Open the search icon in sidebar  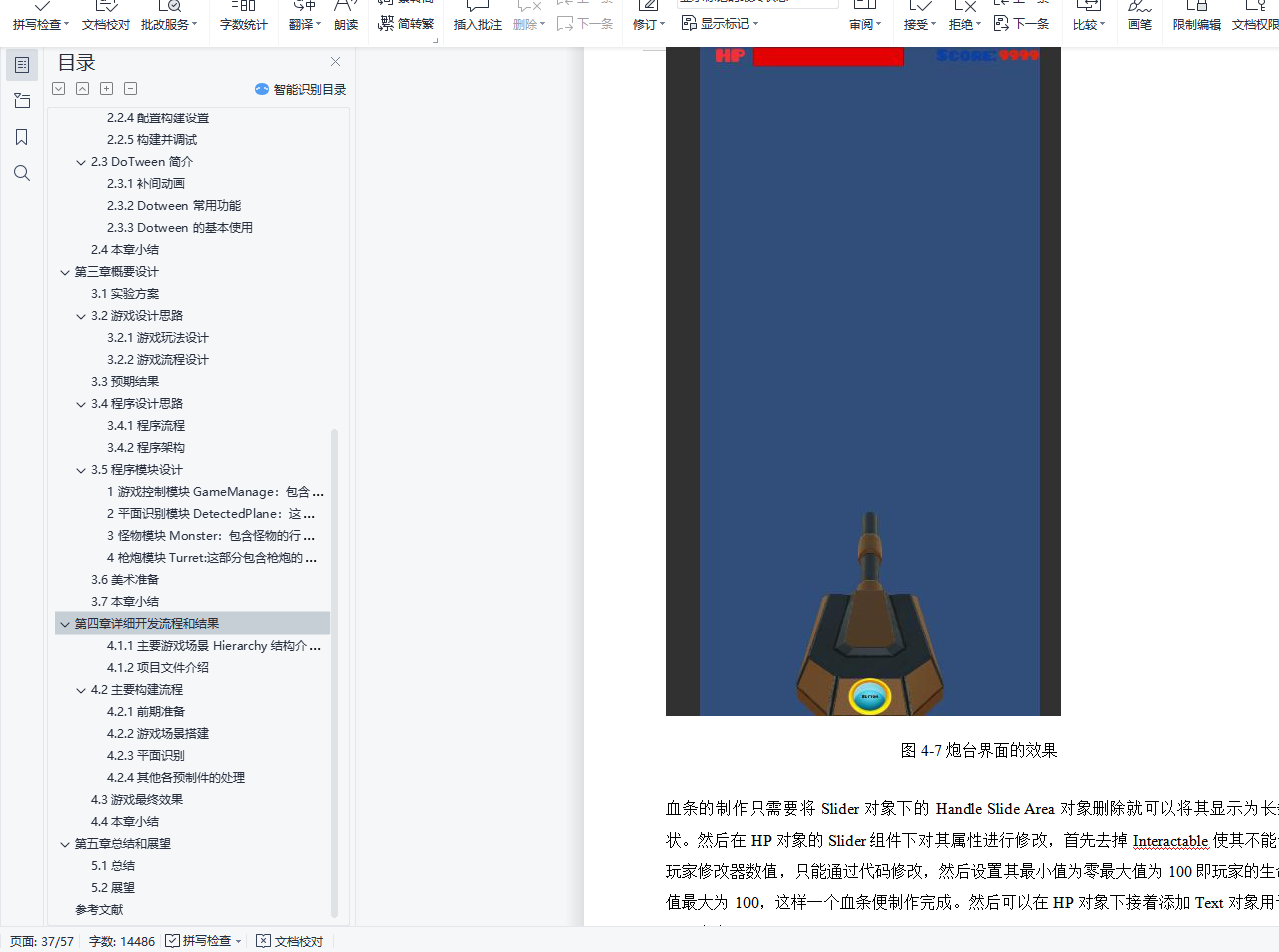(22, 173)
